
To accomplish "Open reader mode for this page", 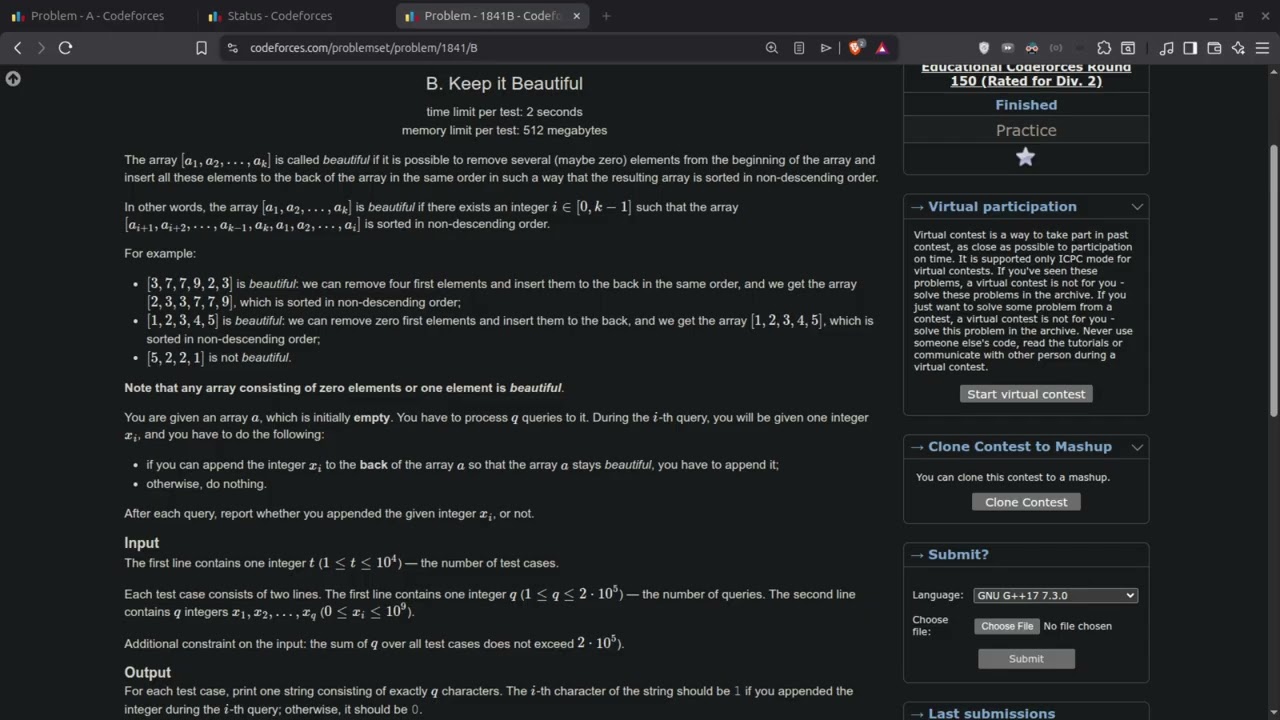I will [x=799, y=47].
